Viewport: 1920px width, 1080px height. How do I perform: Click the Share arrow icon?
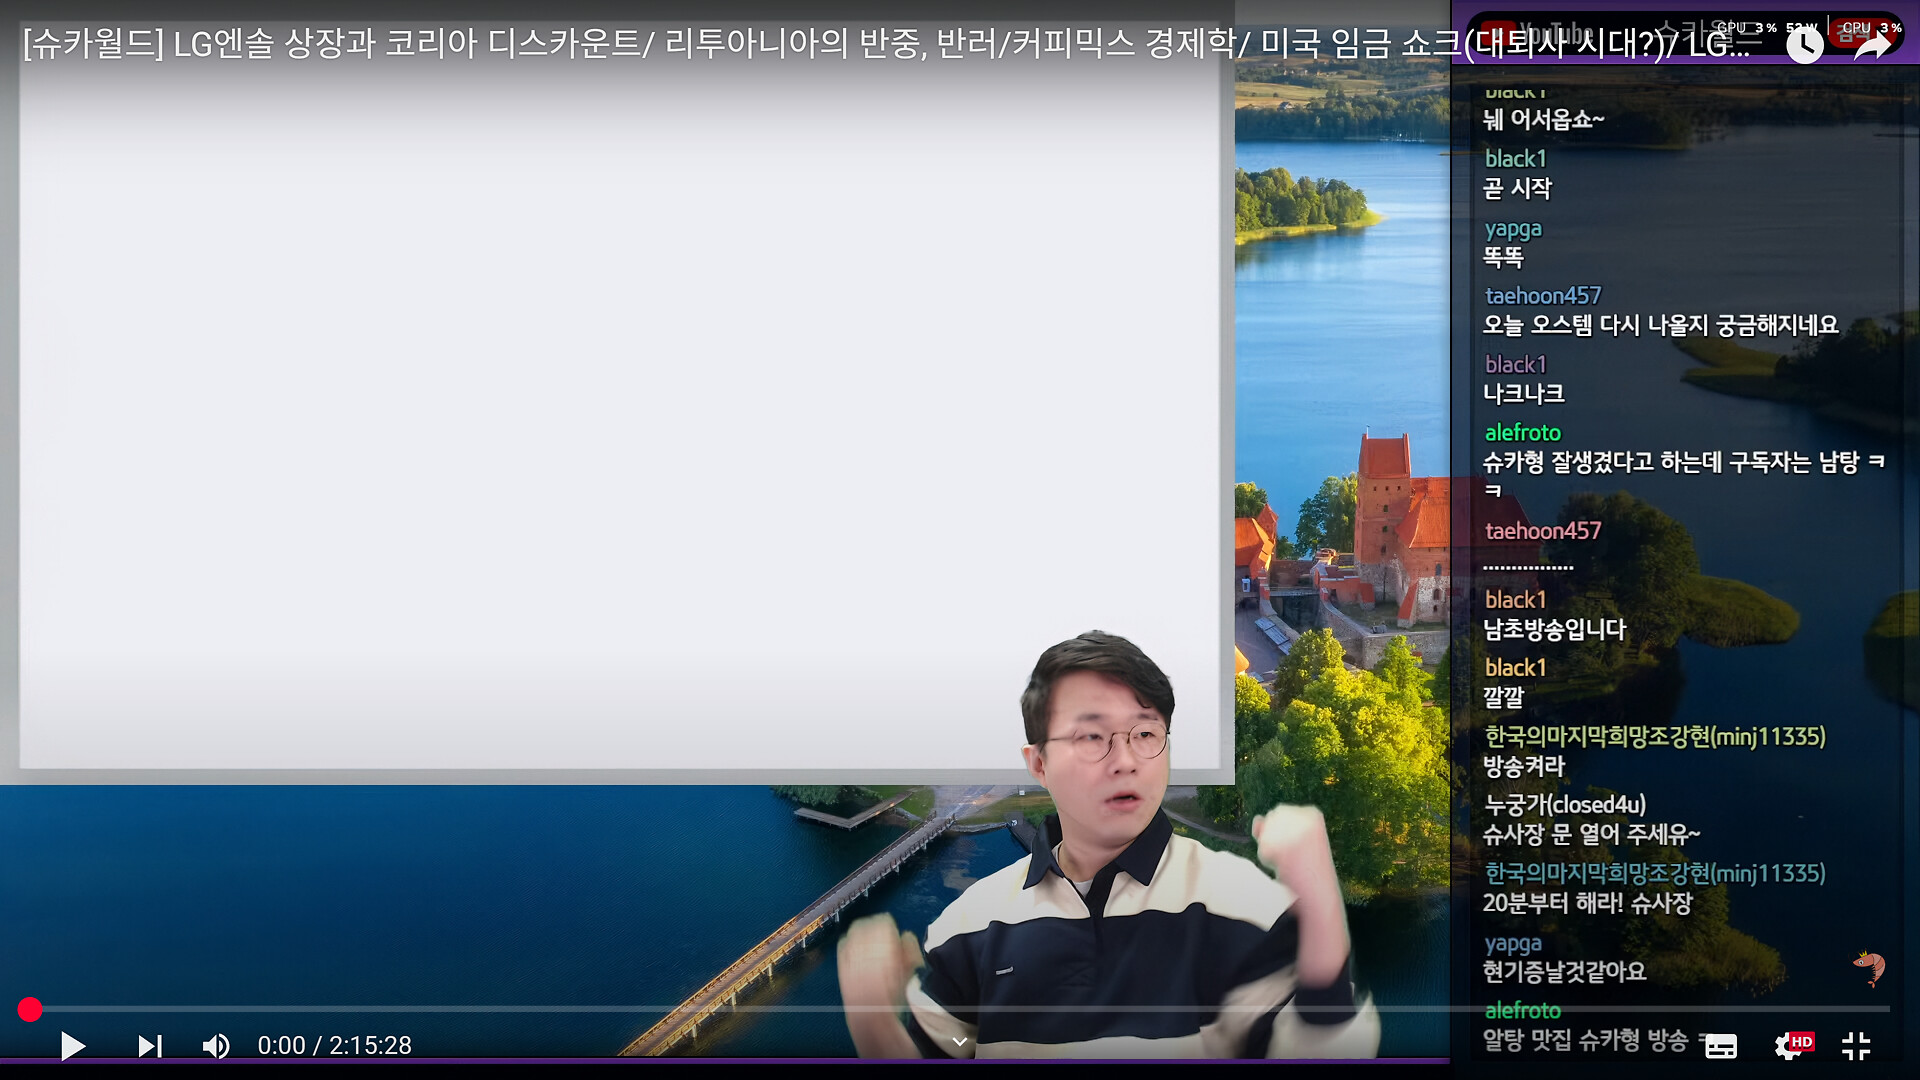pyautogui.click(x=1872, y=44)
